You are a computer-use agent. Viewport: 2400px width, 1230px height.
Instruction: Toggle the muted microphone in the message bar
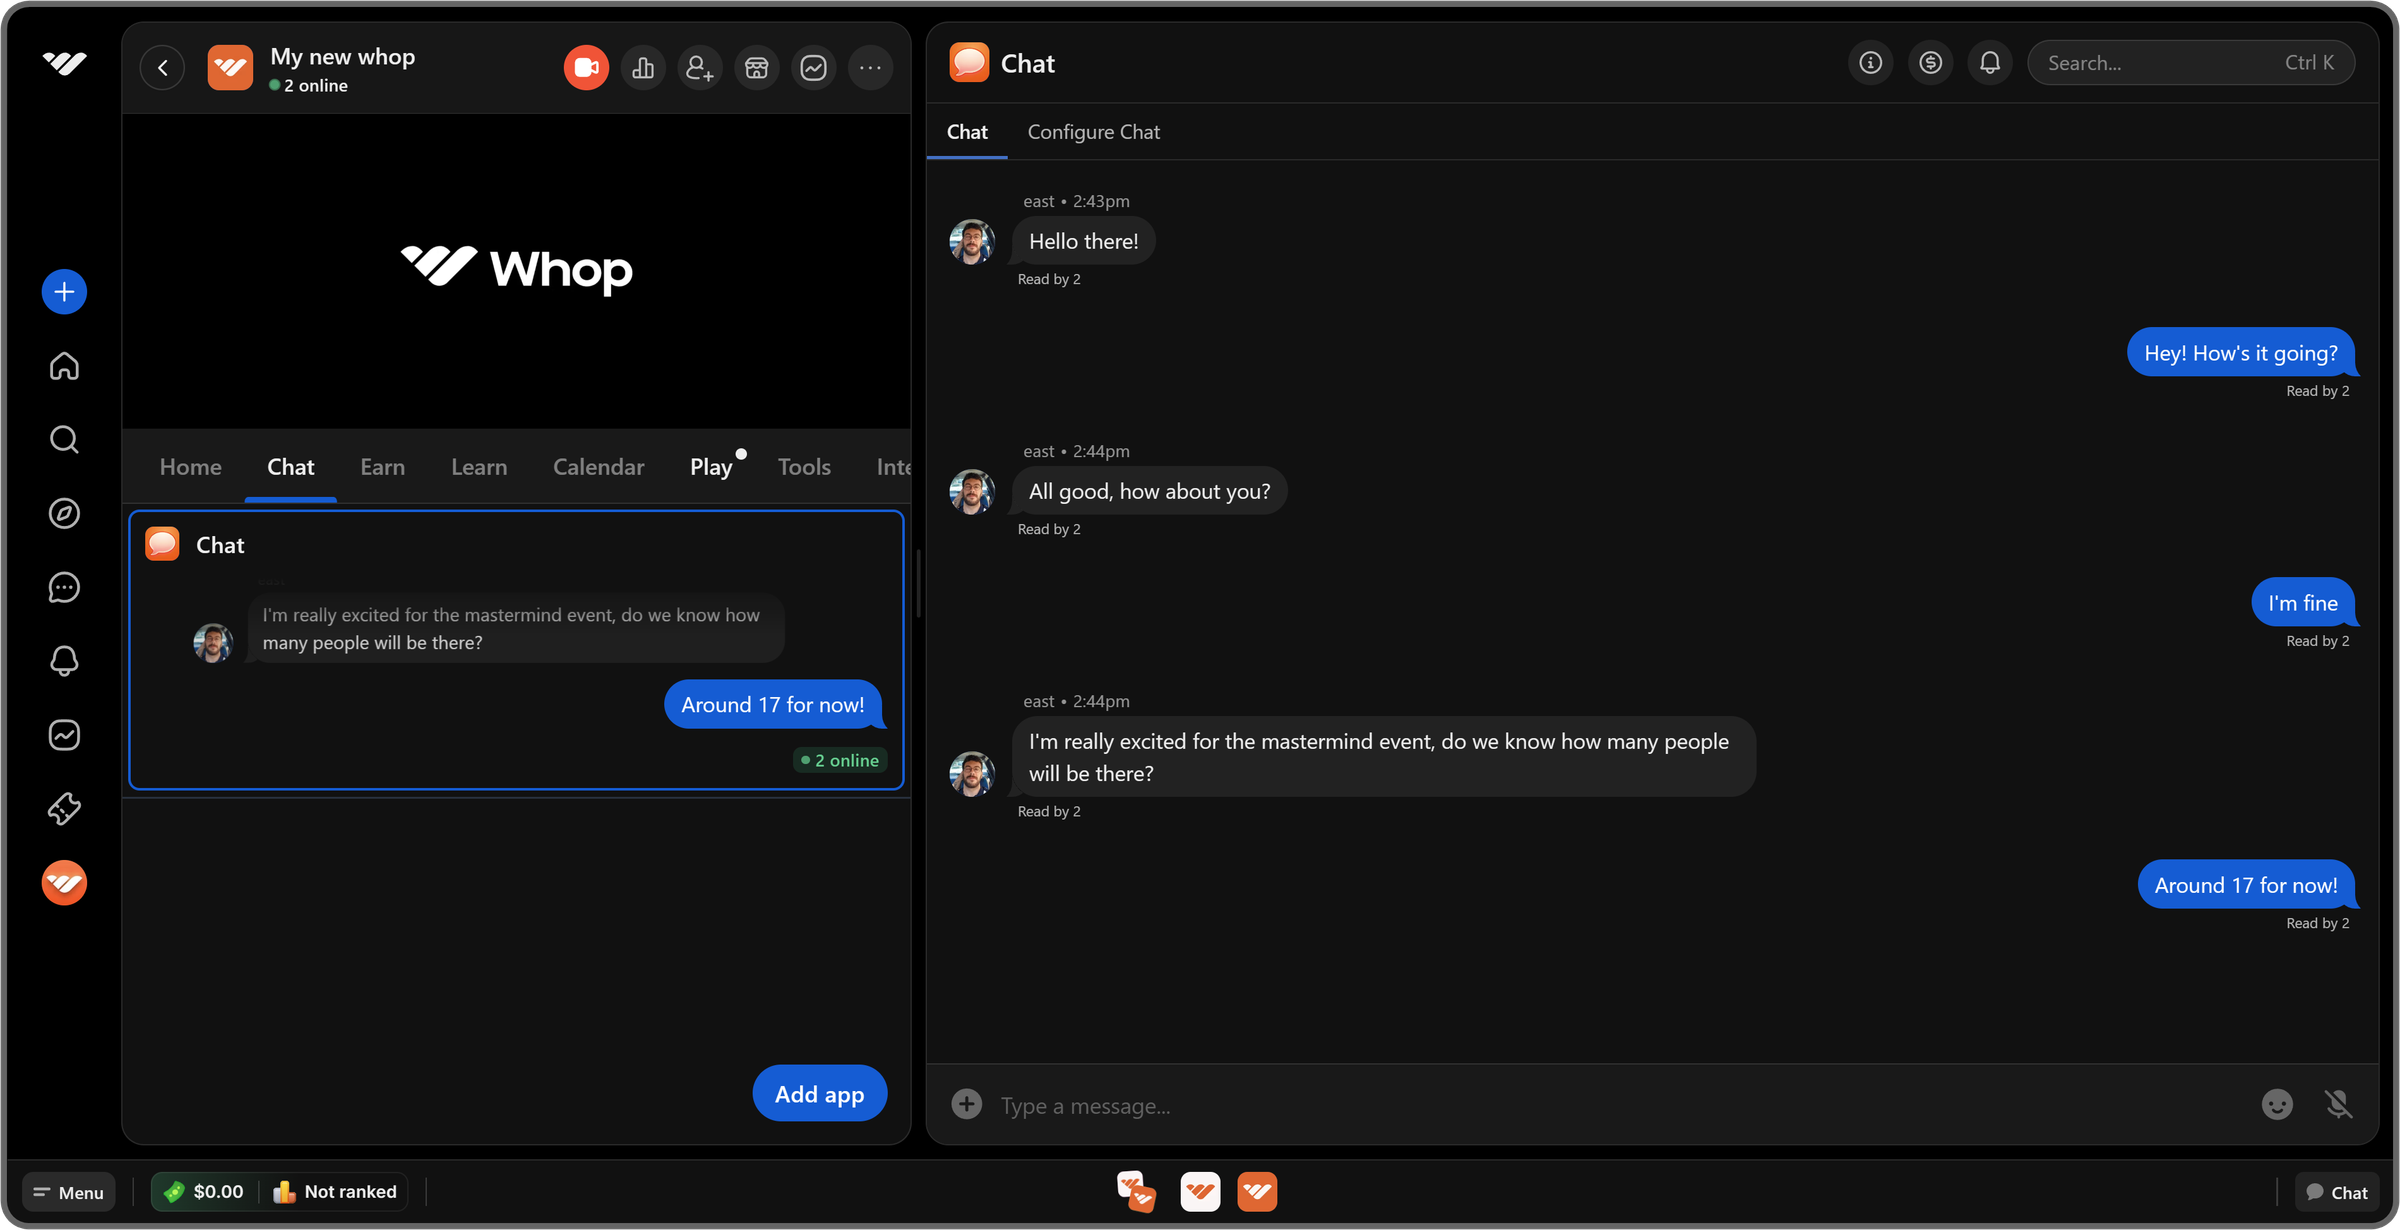click(2340, 1104)
